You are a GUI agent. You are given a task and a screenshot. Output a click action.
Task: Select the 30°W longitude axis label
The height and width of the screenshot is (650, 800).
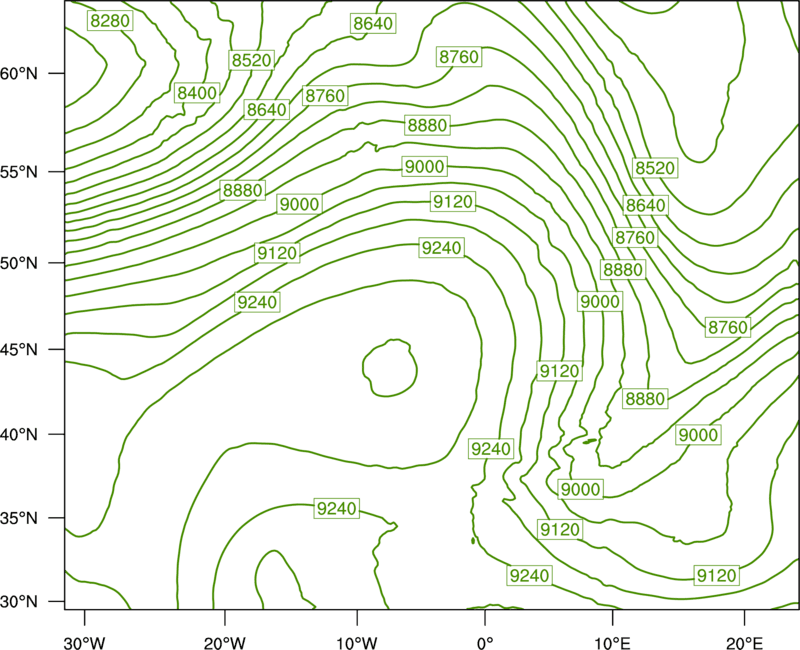tap(84, 643)
